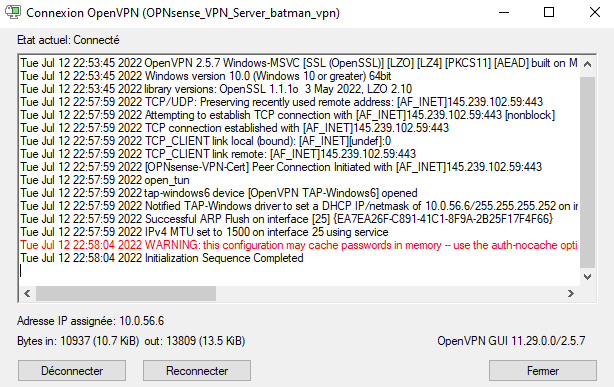The height and width of the screenshot is (387, 614).
Task: Click the Reconnecter button
Action: click(197, 371)
